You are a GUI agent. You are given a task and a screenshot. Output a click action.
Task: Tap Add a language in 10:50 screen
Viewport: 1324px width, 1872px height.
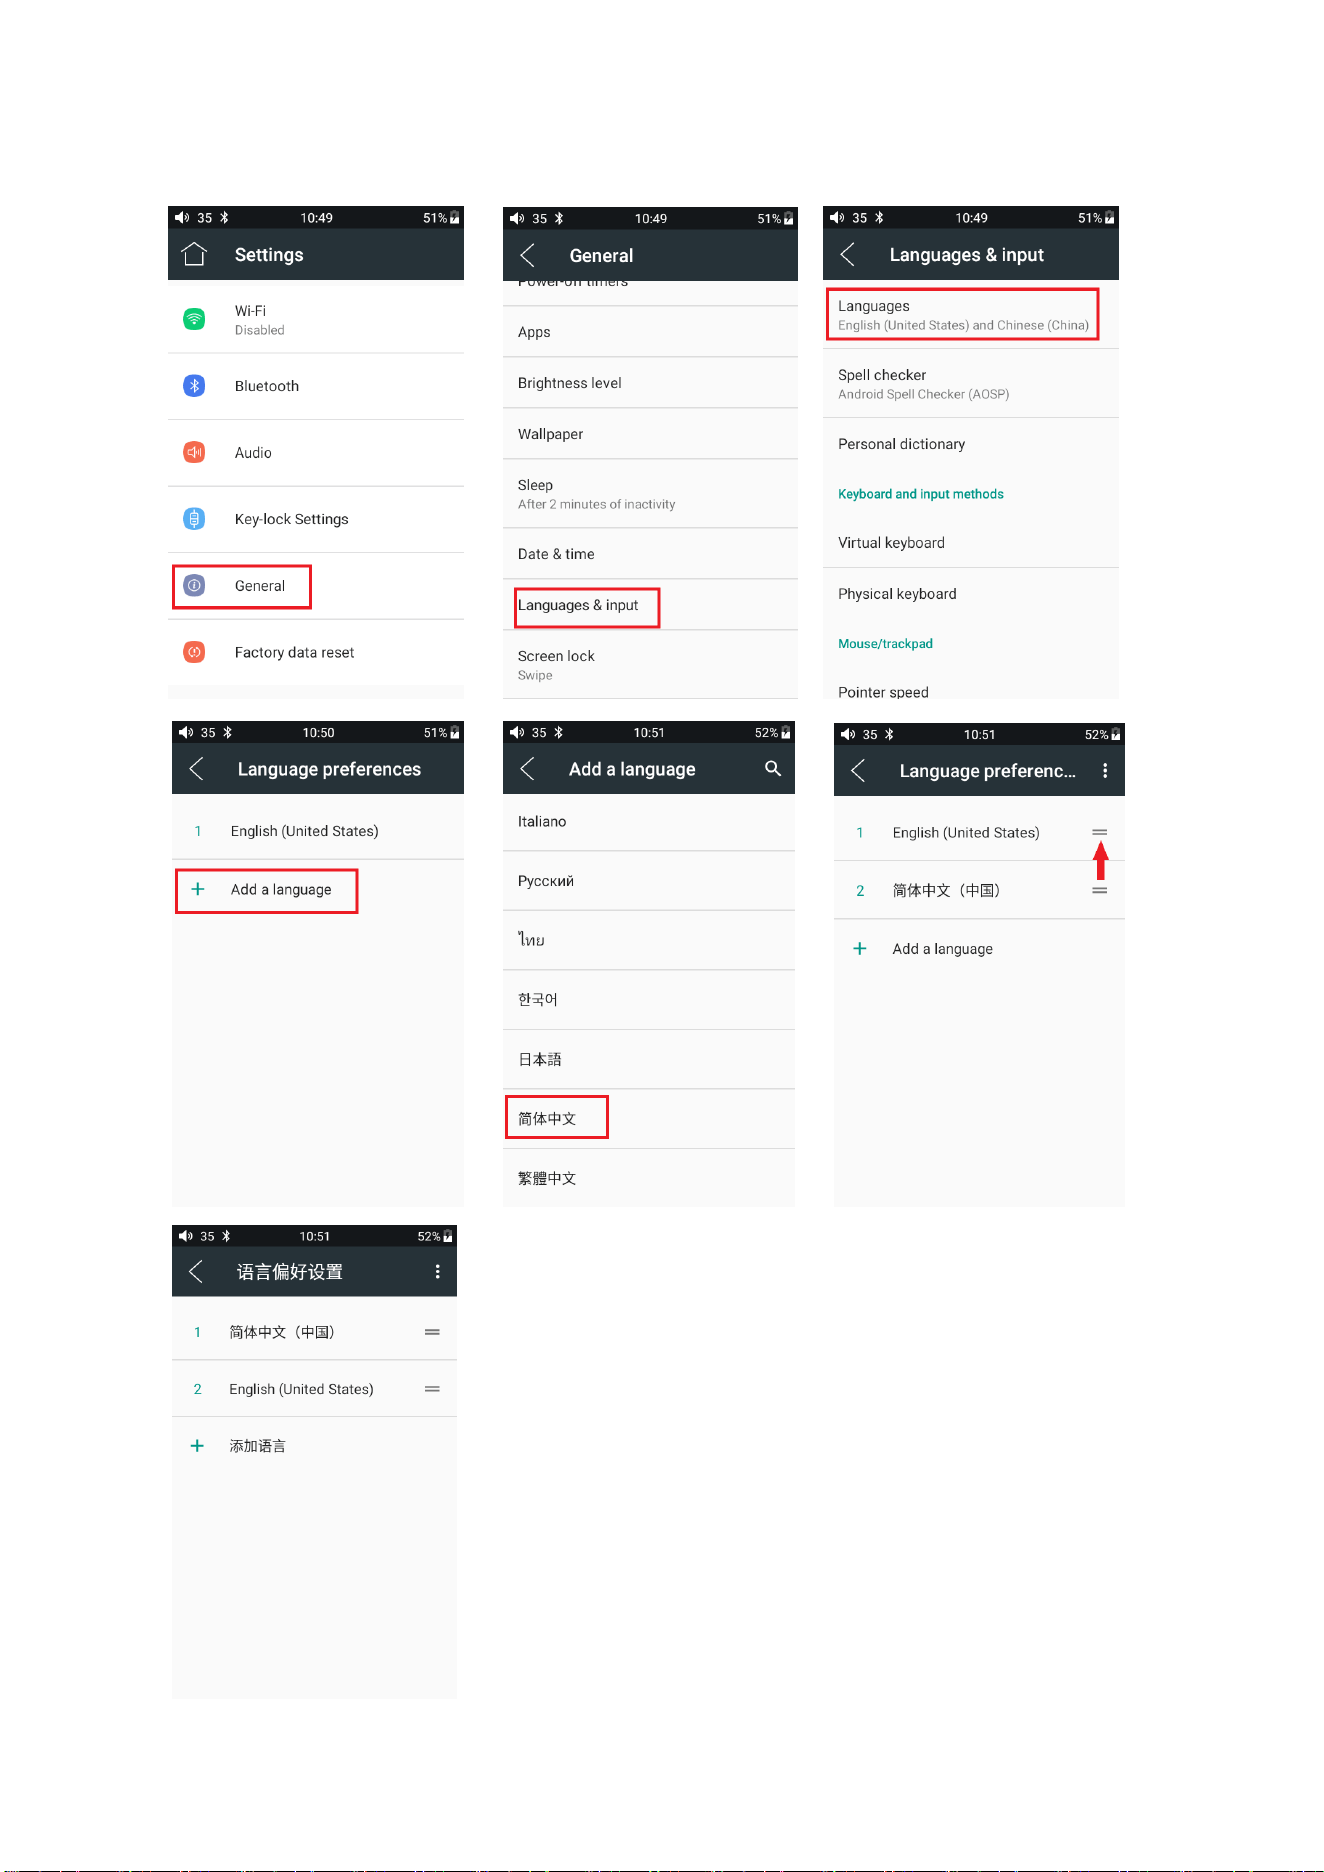pyautogui.click(x=318, y=889)
